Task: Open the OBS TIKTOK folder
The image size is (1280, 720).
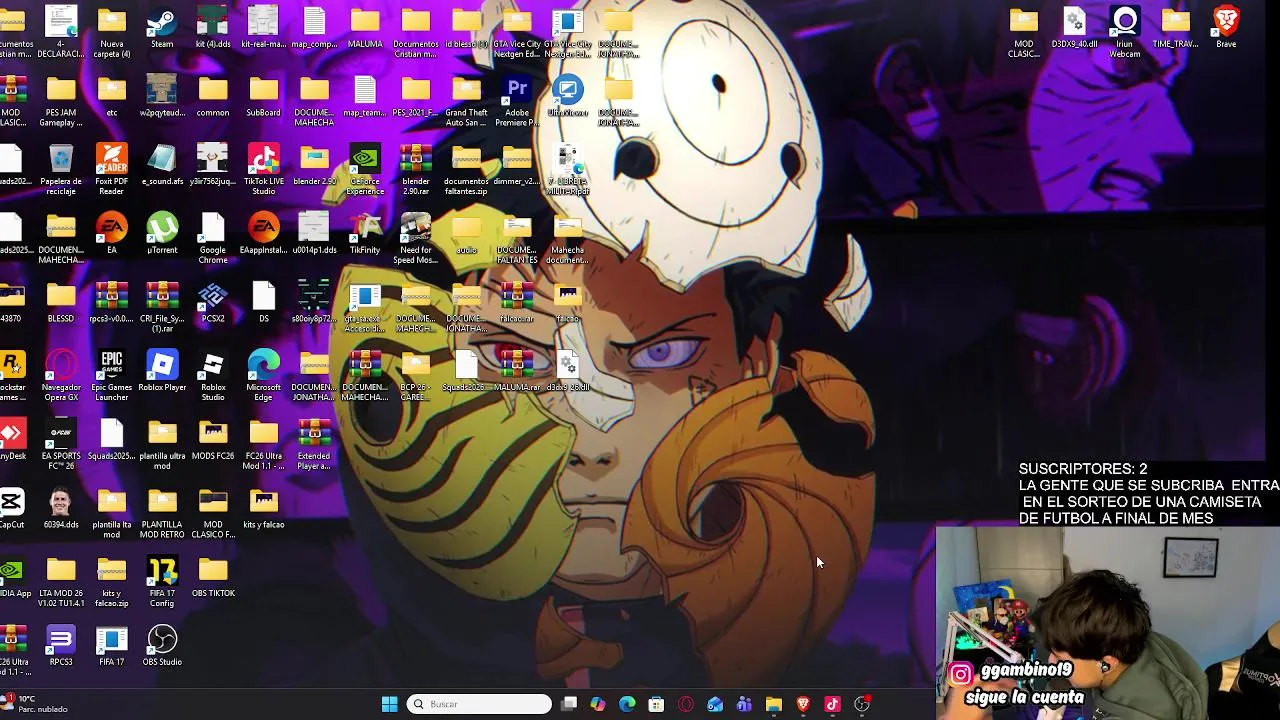Action: [x=213, y=576]
